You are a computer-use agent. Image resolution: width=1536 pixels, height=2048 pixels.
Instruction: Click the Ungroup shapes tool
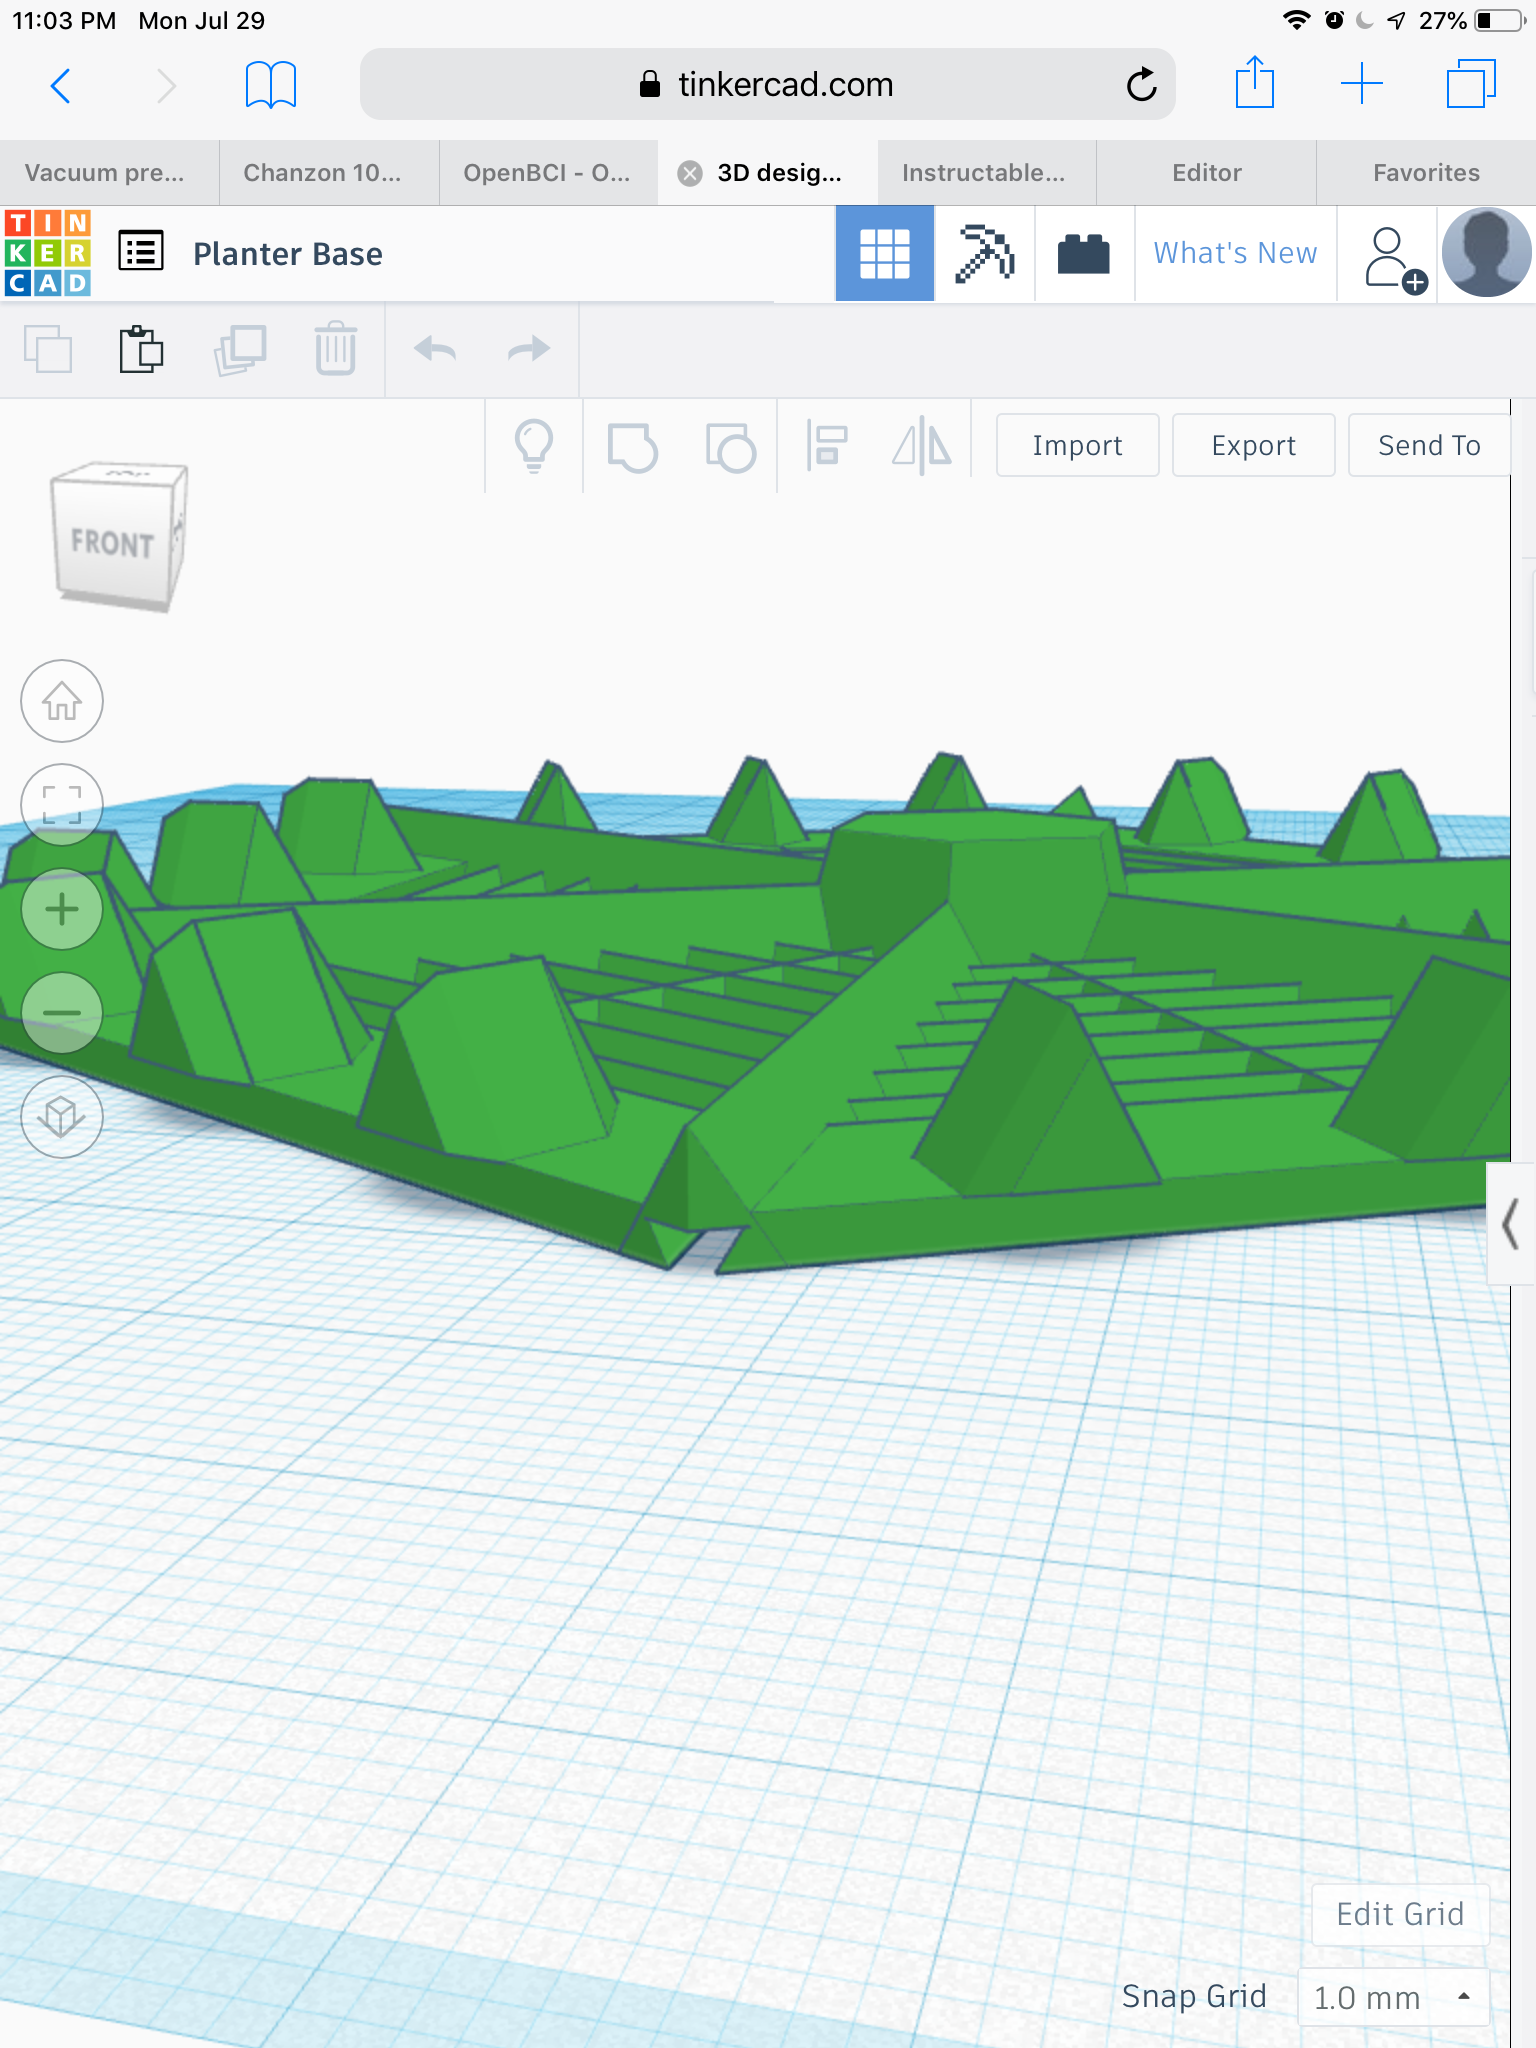point(730,446)
